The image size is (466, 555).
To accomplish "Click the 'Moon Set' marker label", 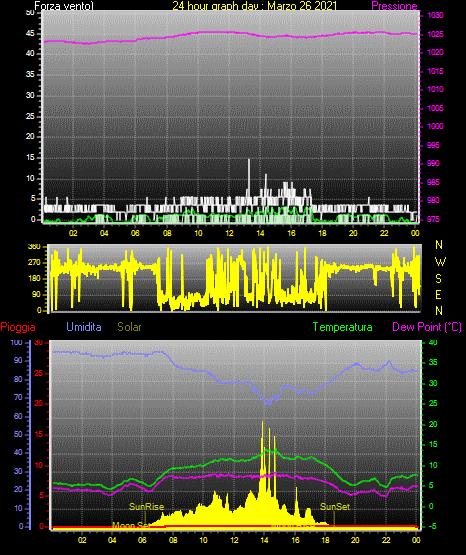I will [x=130, y=525].
